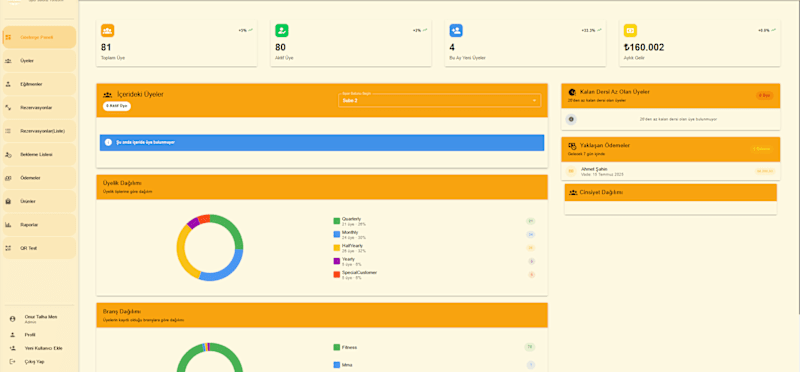Open Rezervasyonlar(Liste) from the sidebar
The height and width of the screenshot is (372, 800).
click(39, 131)
